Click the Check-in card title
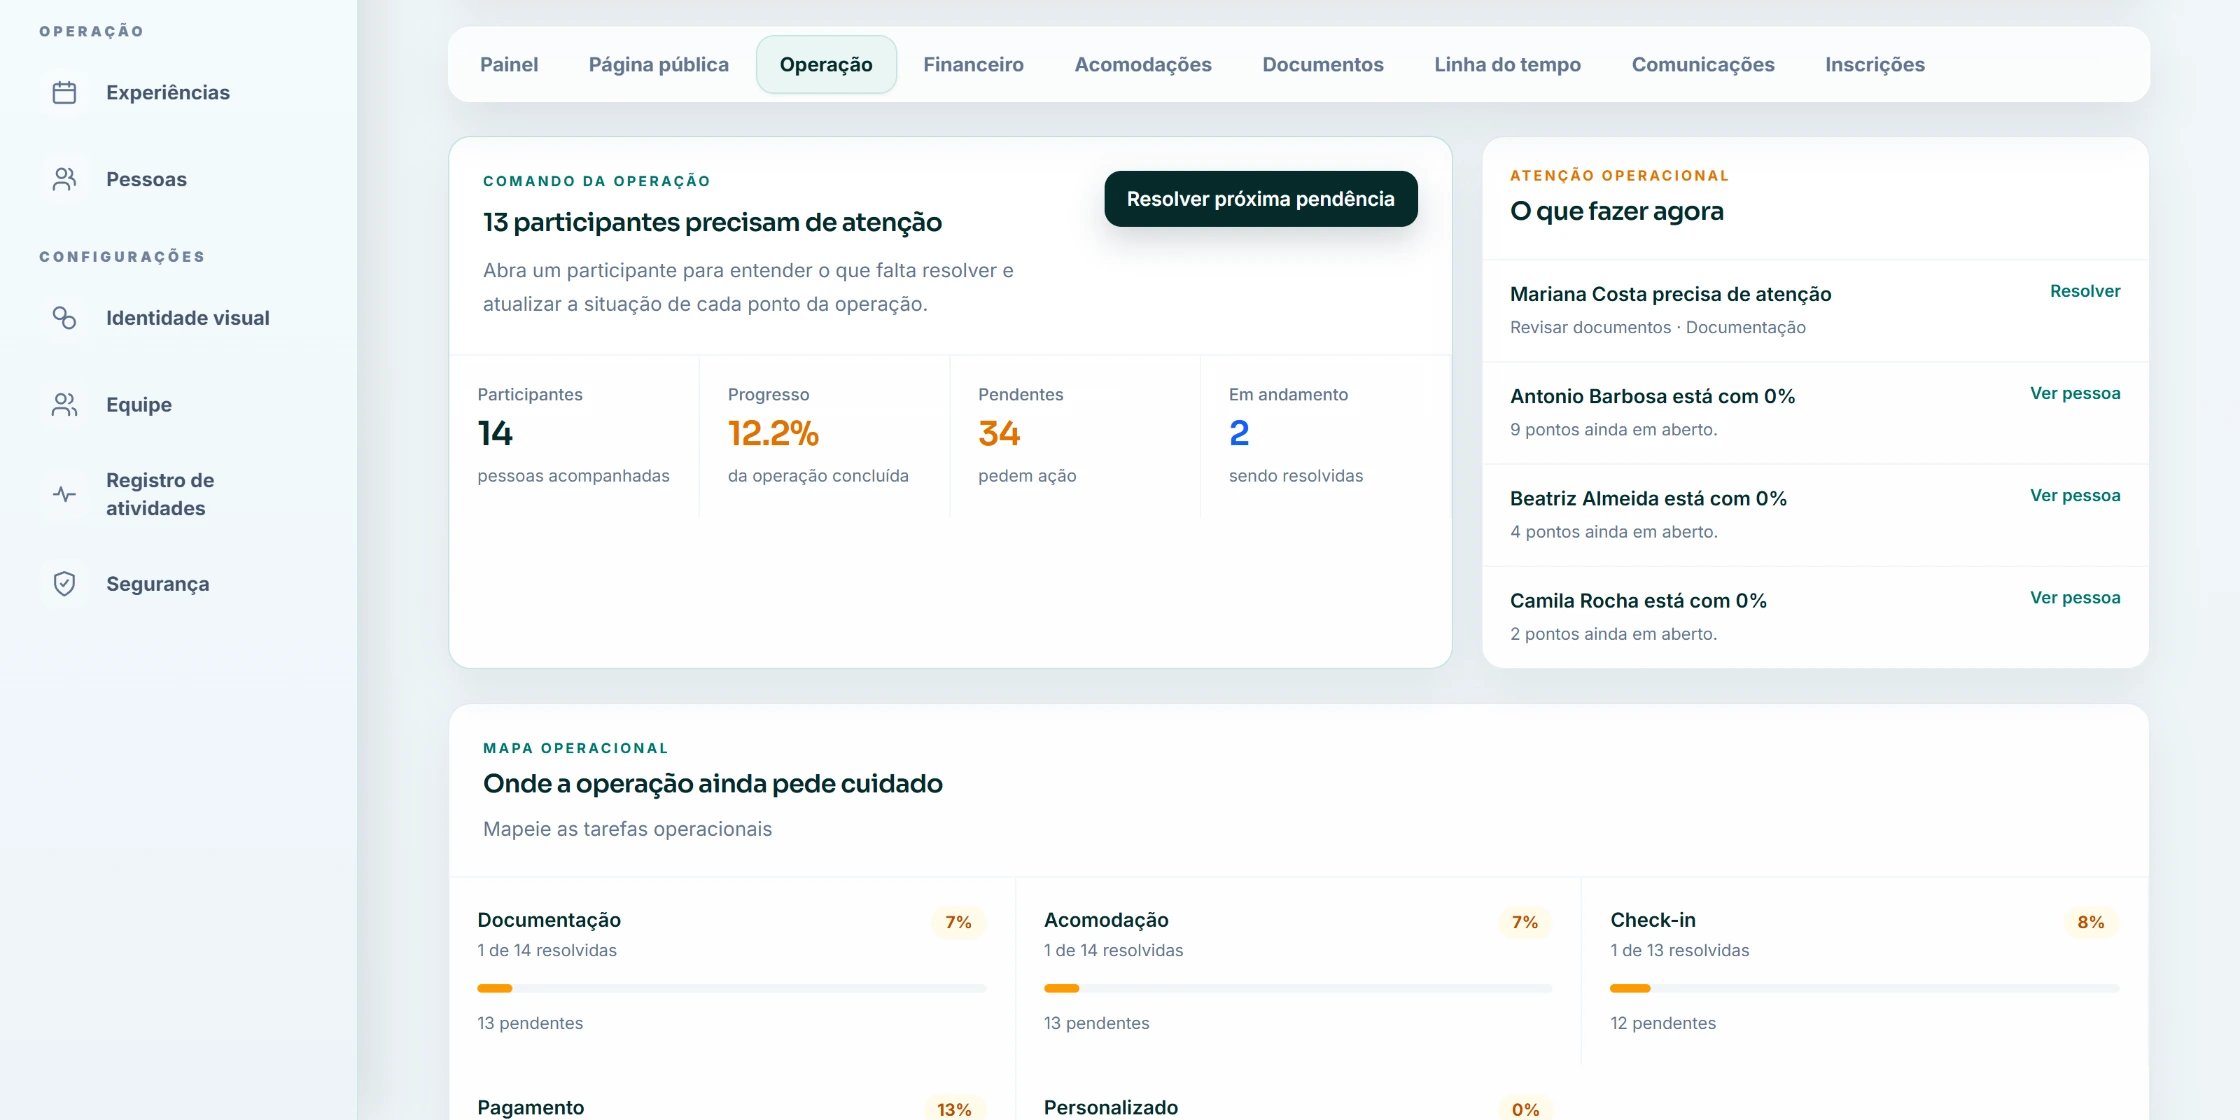The image size is (2240, 1120). [x=1653, y=920]
